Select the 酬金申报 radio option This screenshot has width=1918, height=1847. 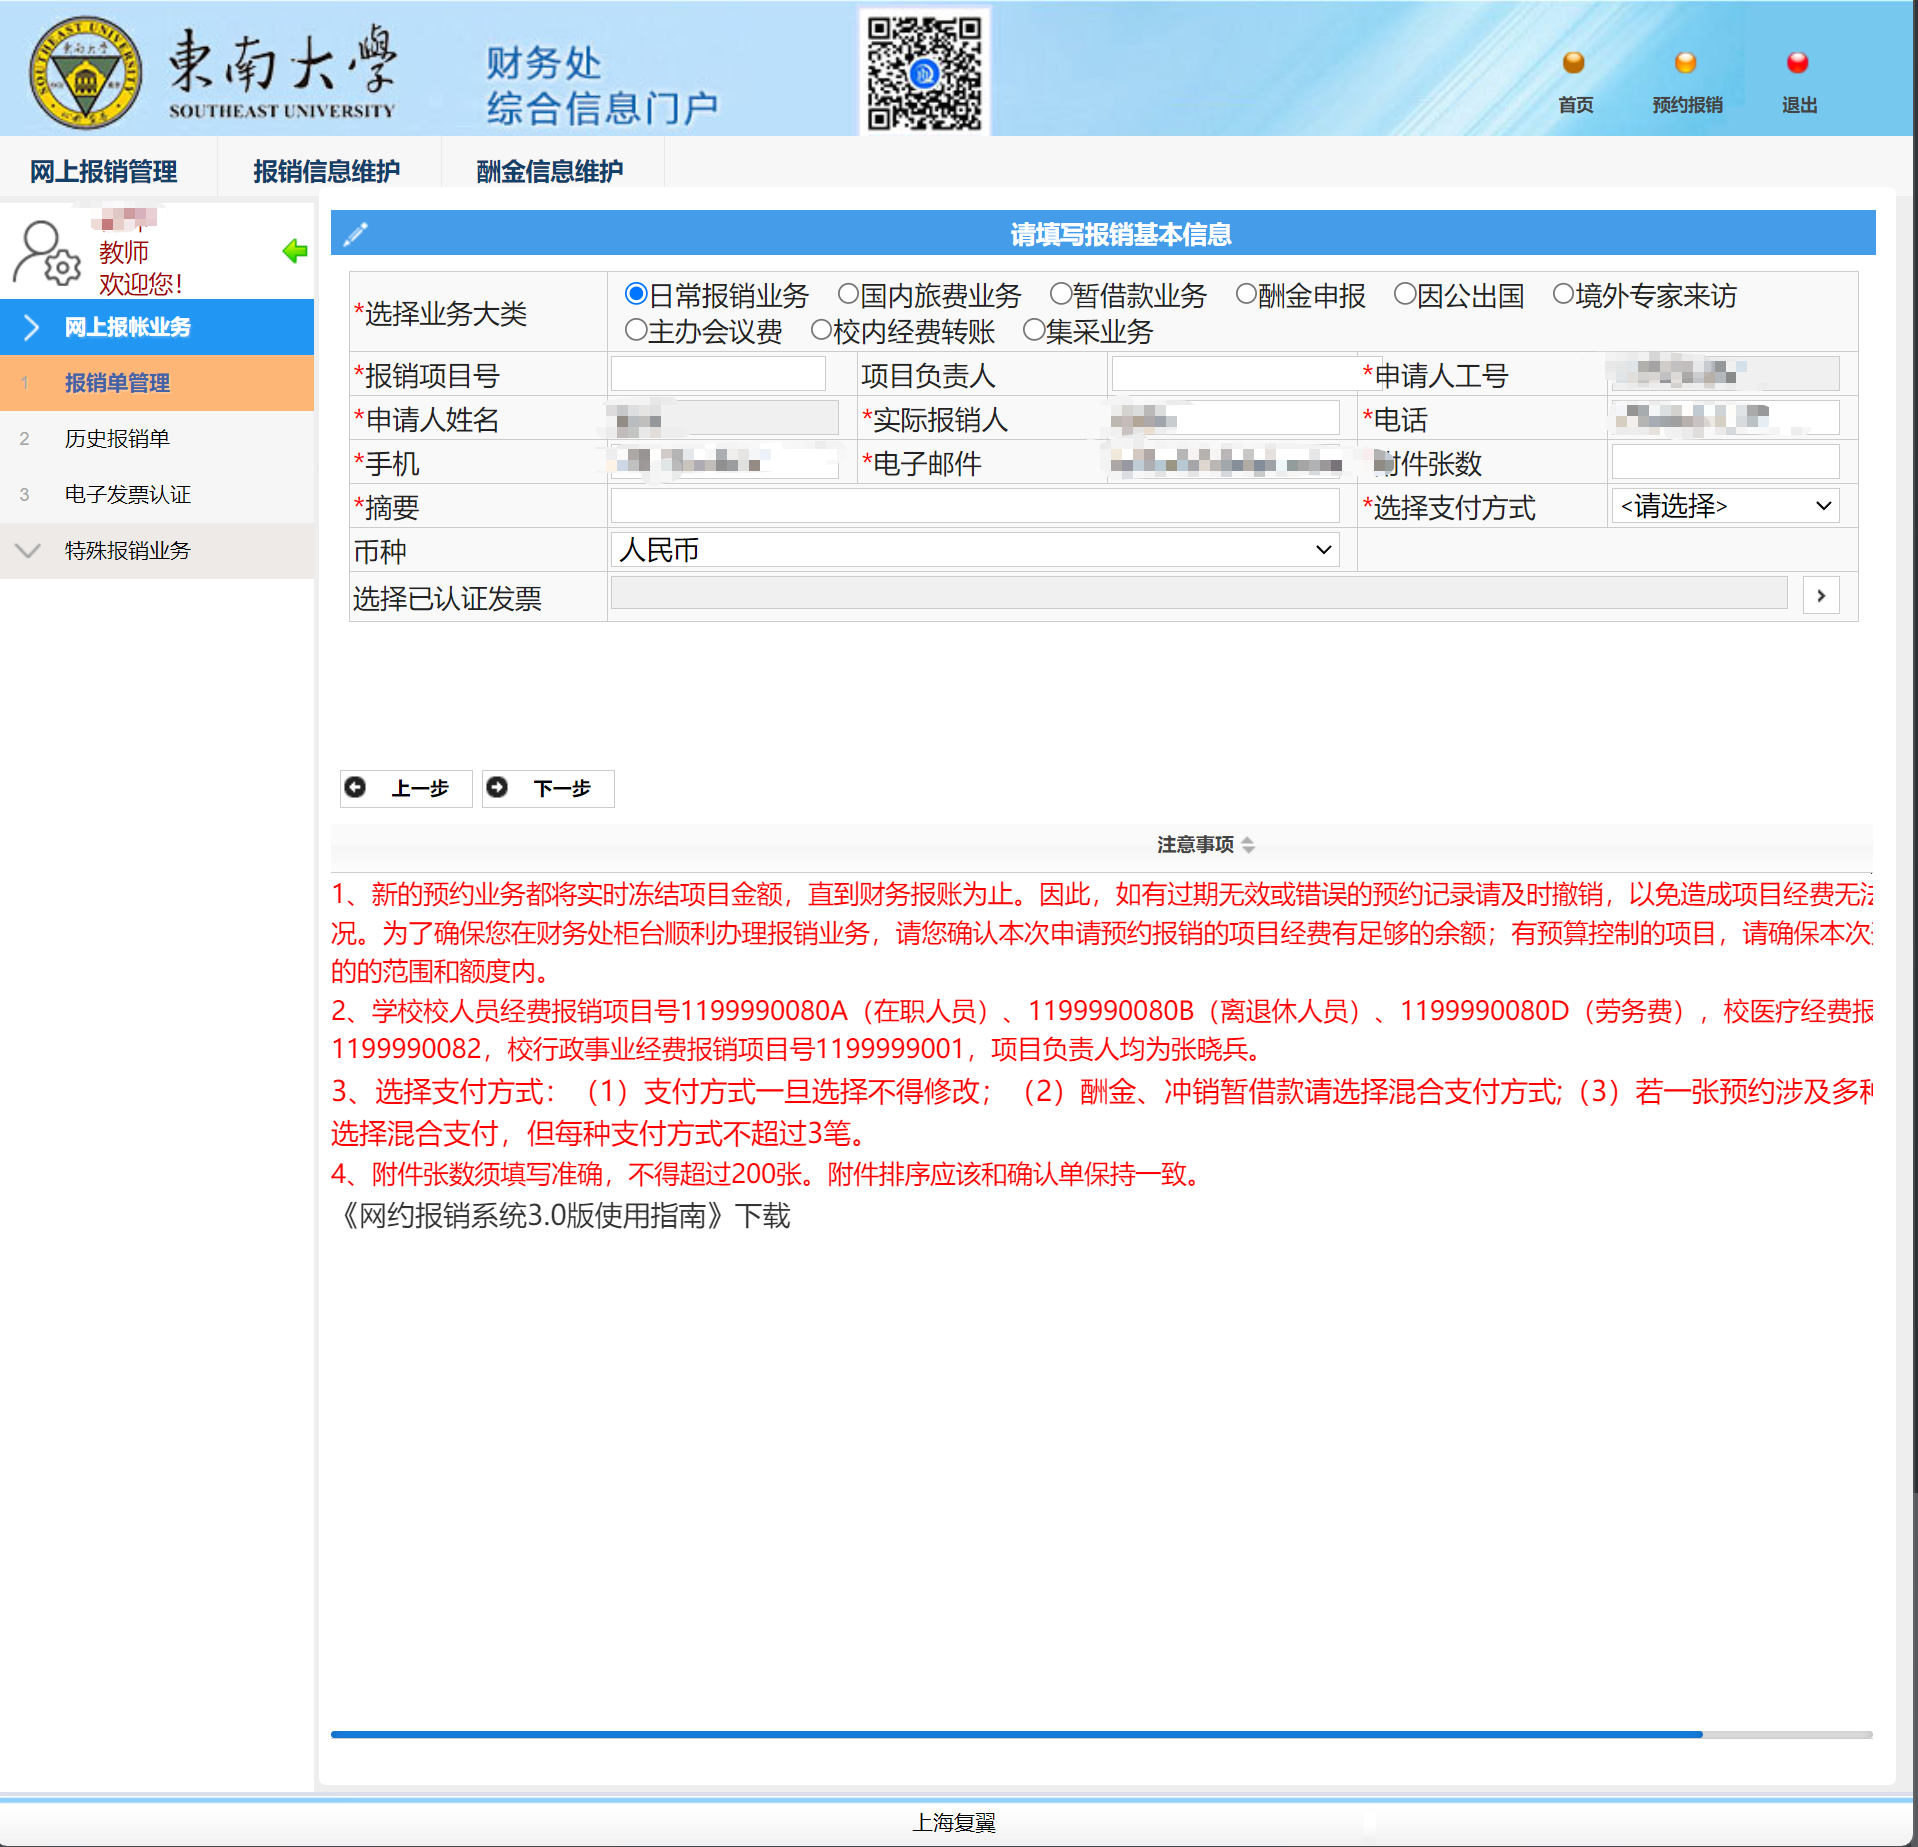(x=1246, y=294)
